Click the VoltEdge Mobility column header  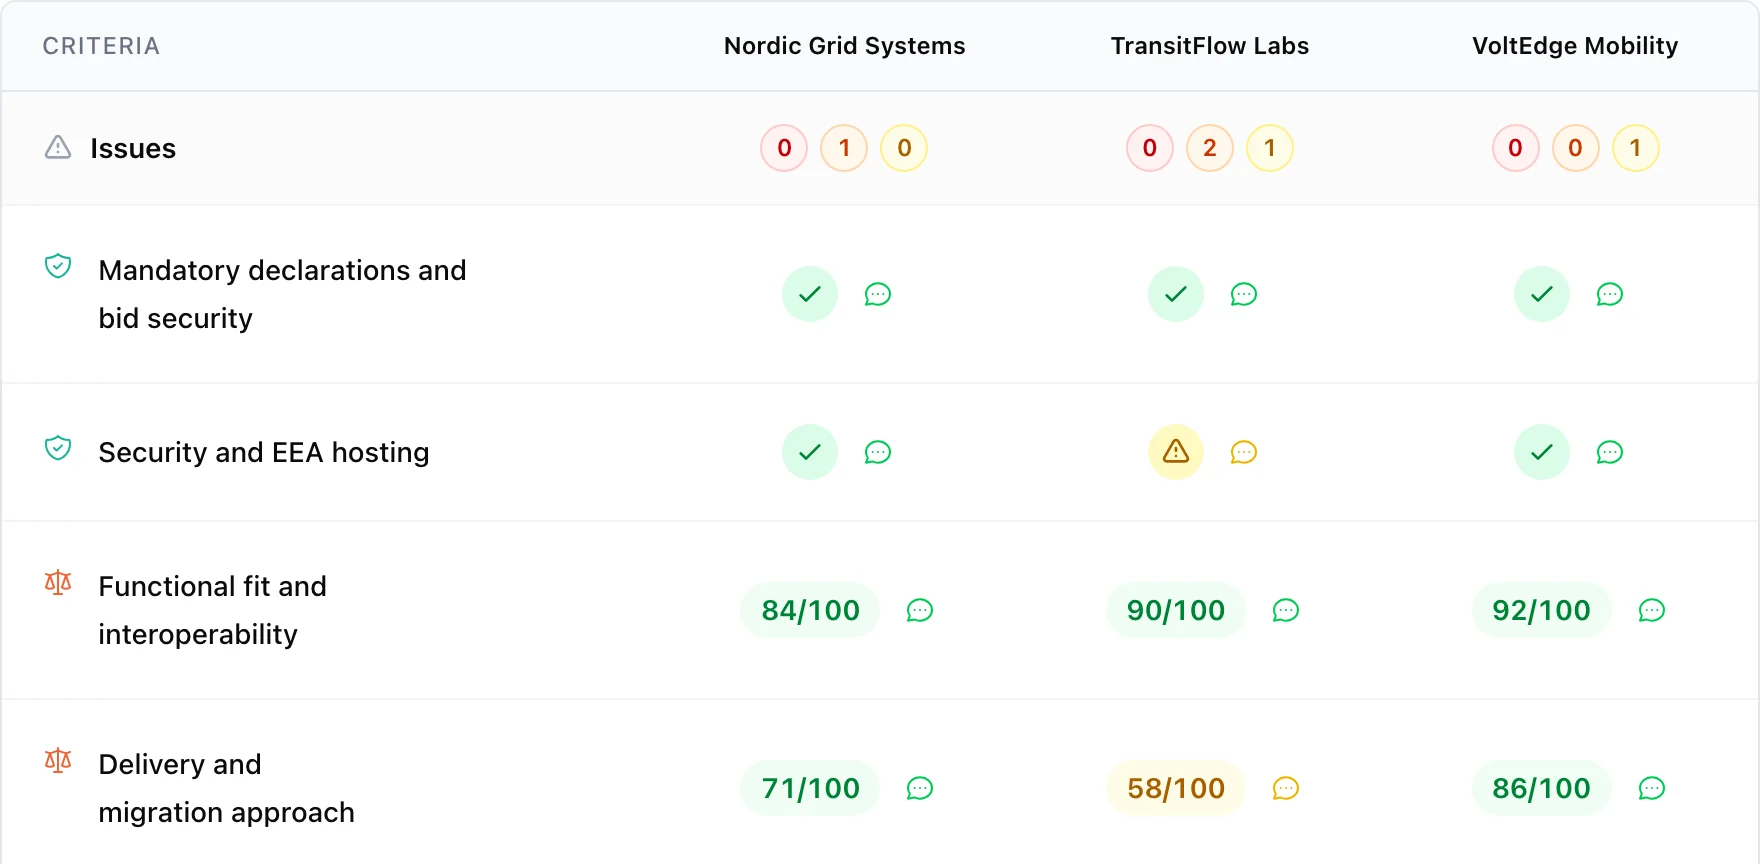[x=1575, y=46]
